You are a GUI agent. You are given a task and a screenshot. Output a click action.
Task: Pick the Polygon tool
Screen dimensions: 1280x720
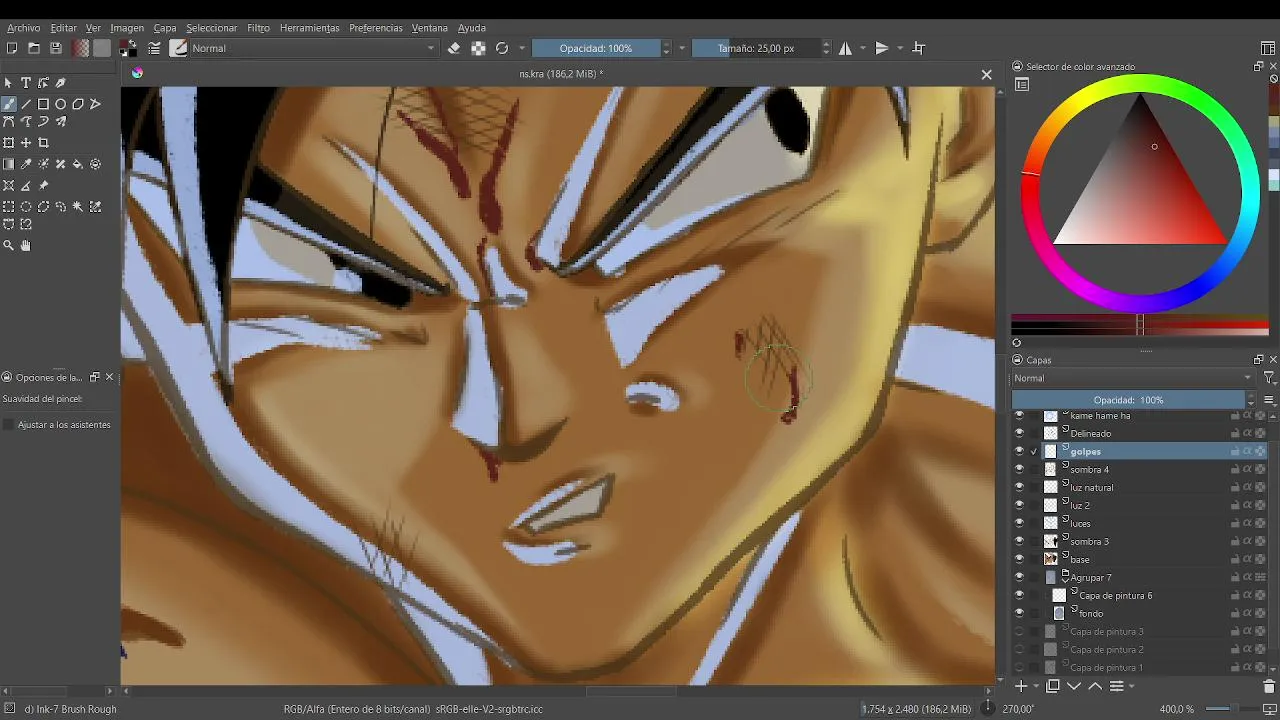(x=78, y=104)
